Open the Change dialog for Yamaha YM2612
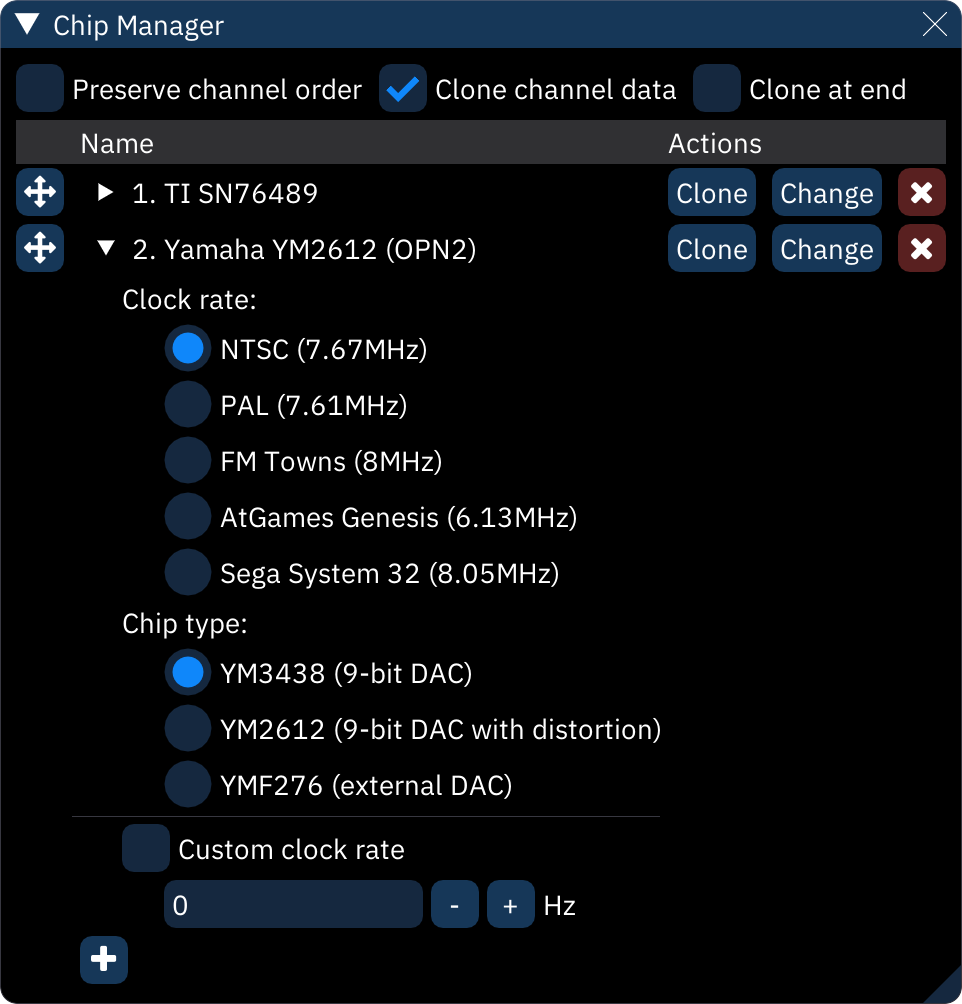962x1004 pixels. pos(826,248)
